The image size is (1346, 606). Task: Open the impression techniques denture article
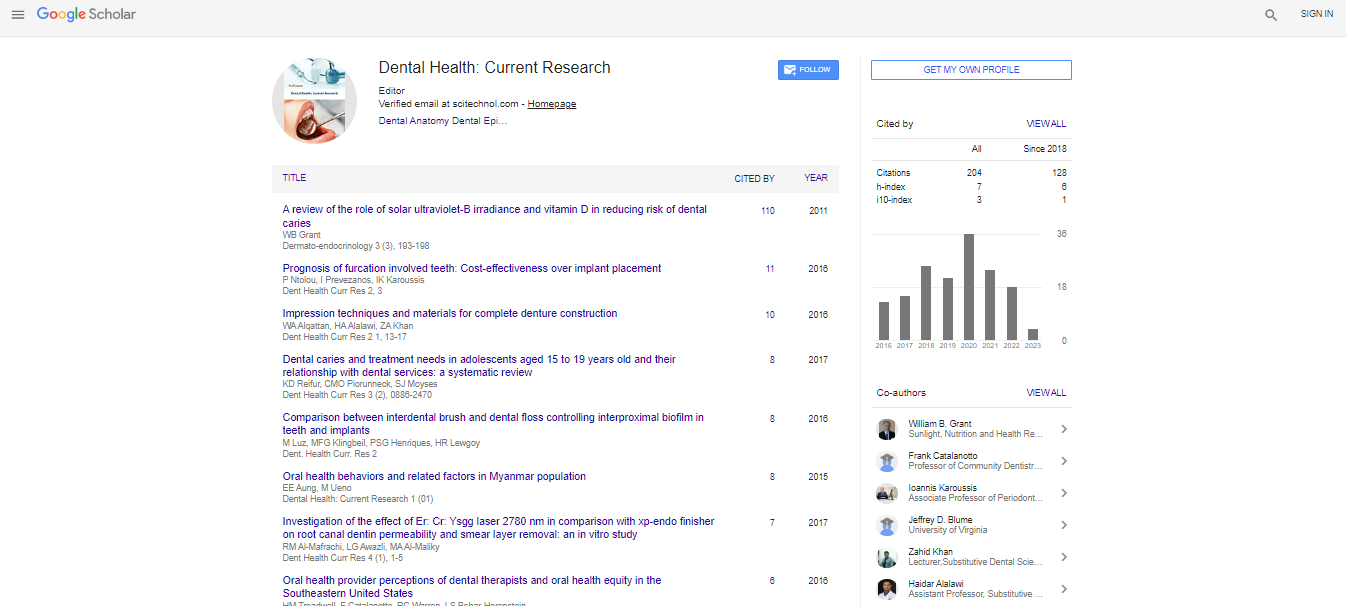(x=450, y=313)
